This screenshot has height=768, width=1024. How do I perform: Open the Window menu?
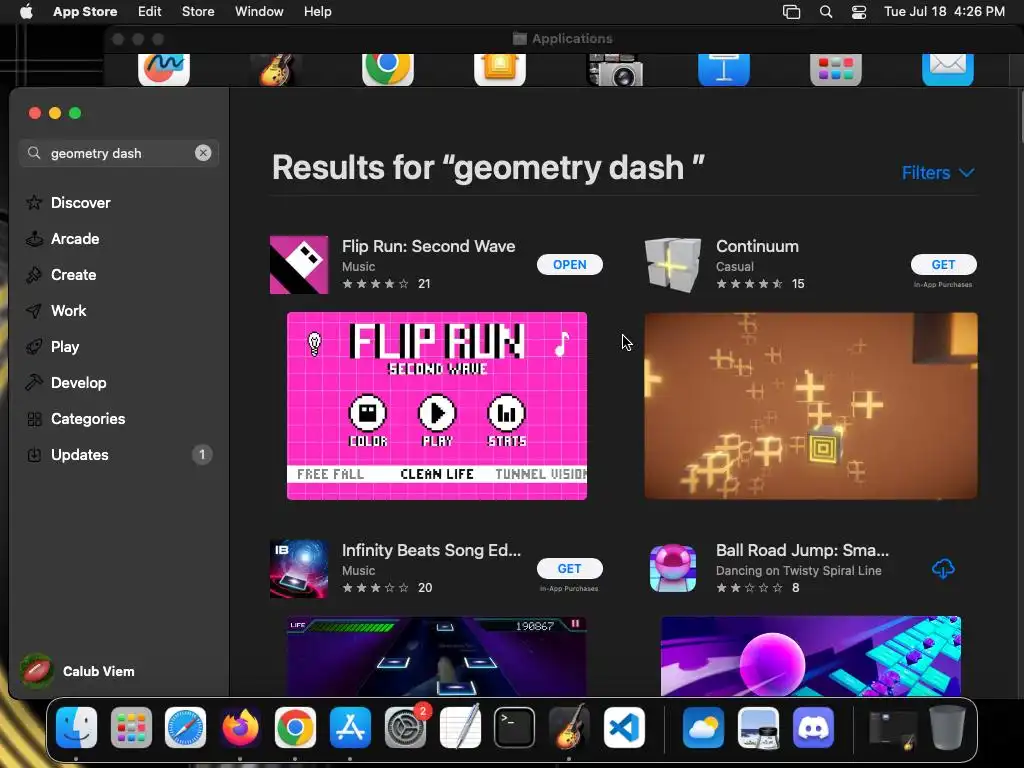(x=259, y=11)
